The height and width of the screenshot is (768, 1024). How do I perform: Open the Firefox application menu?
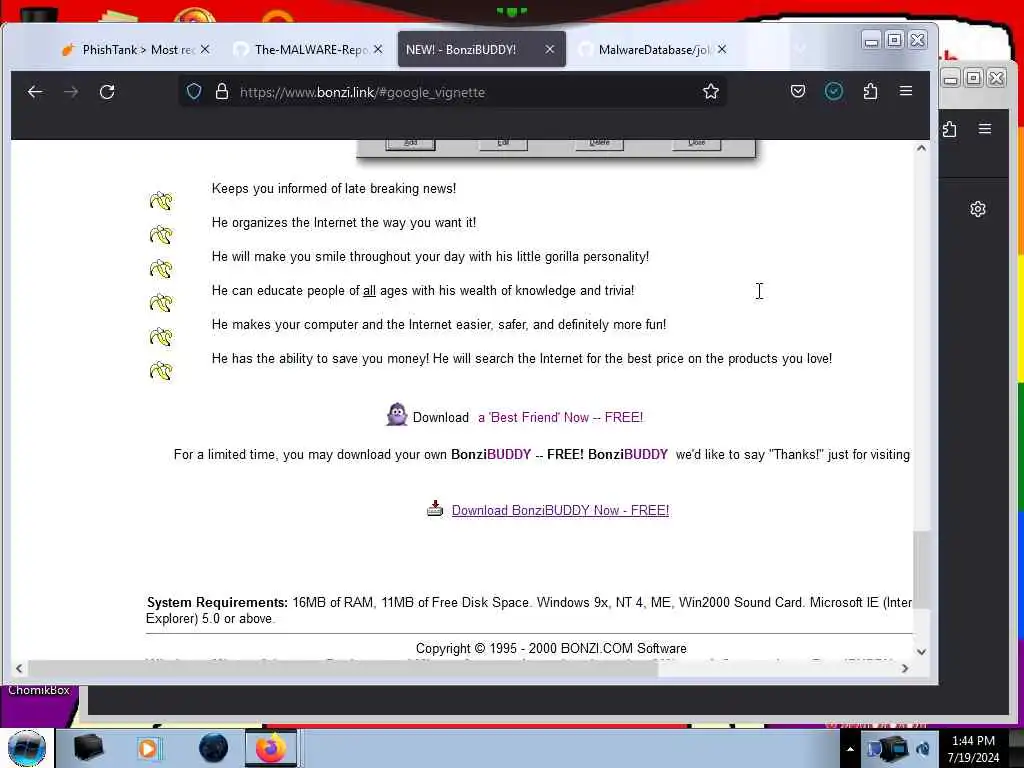pyautogui.click(x=906, y=91)
